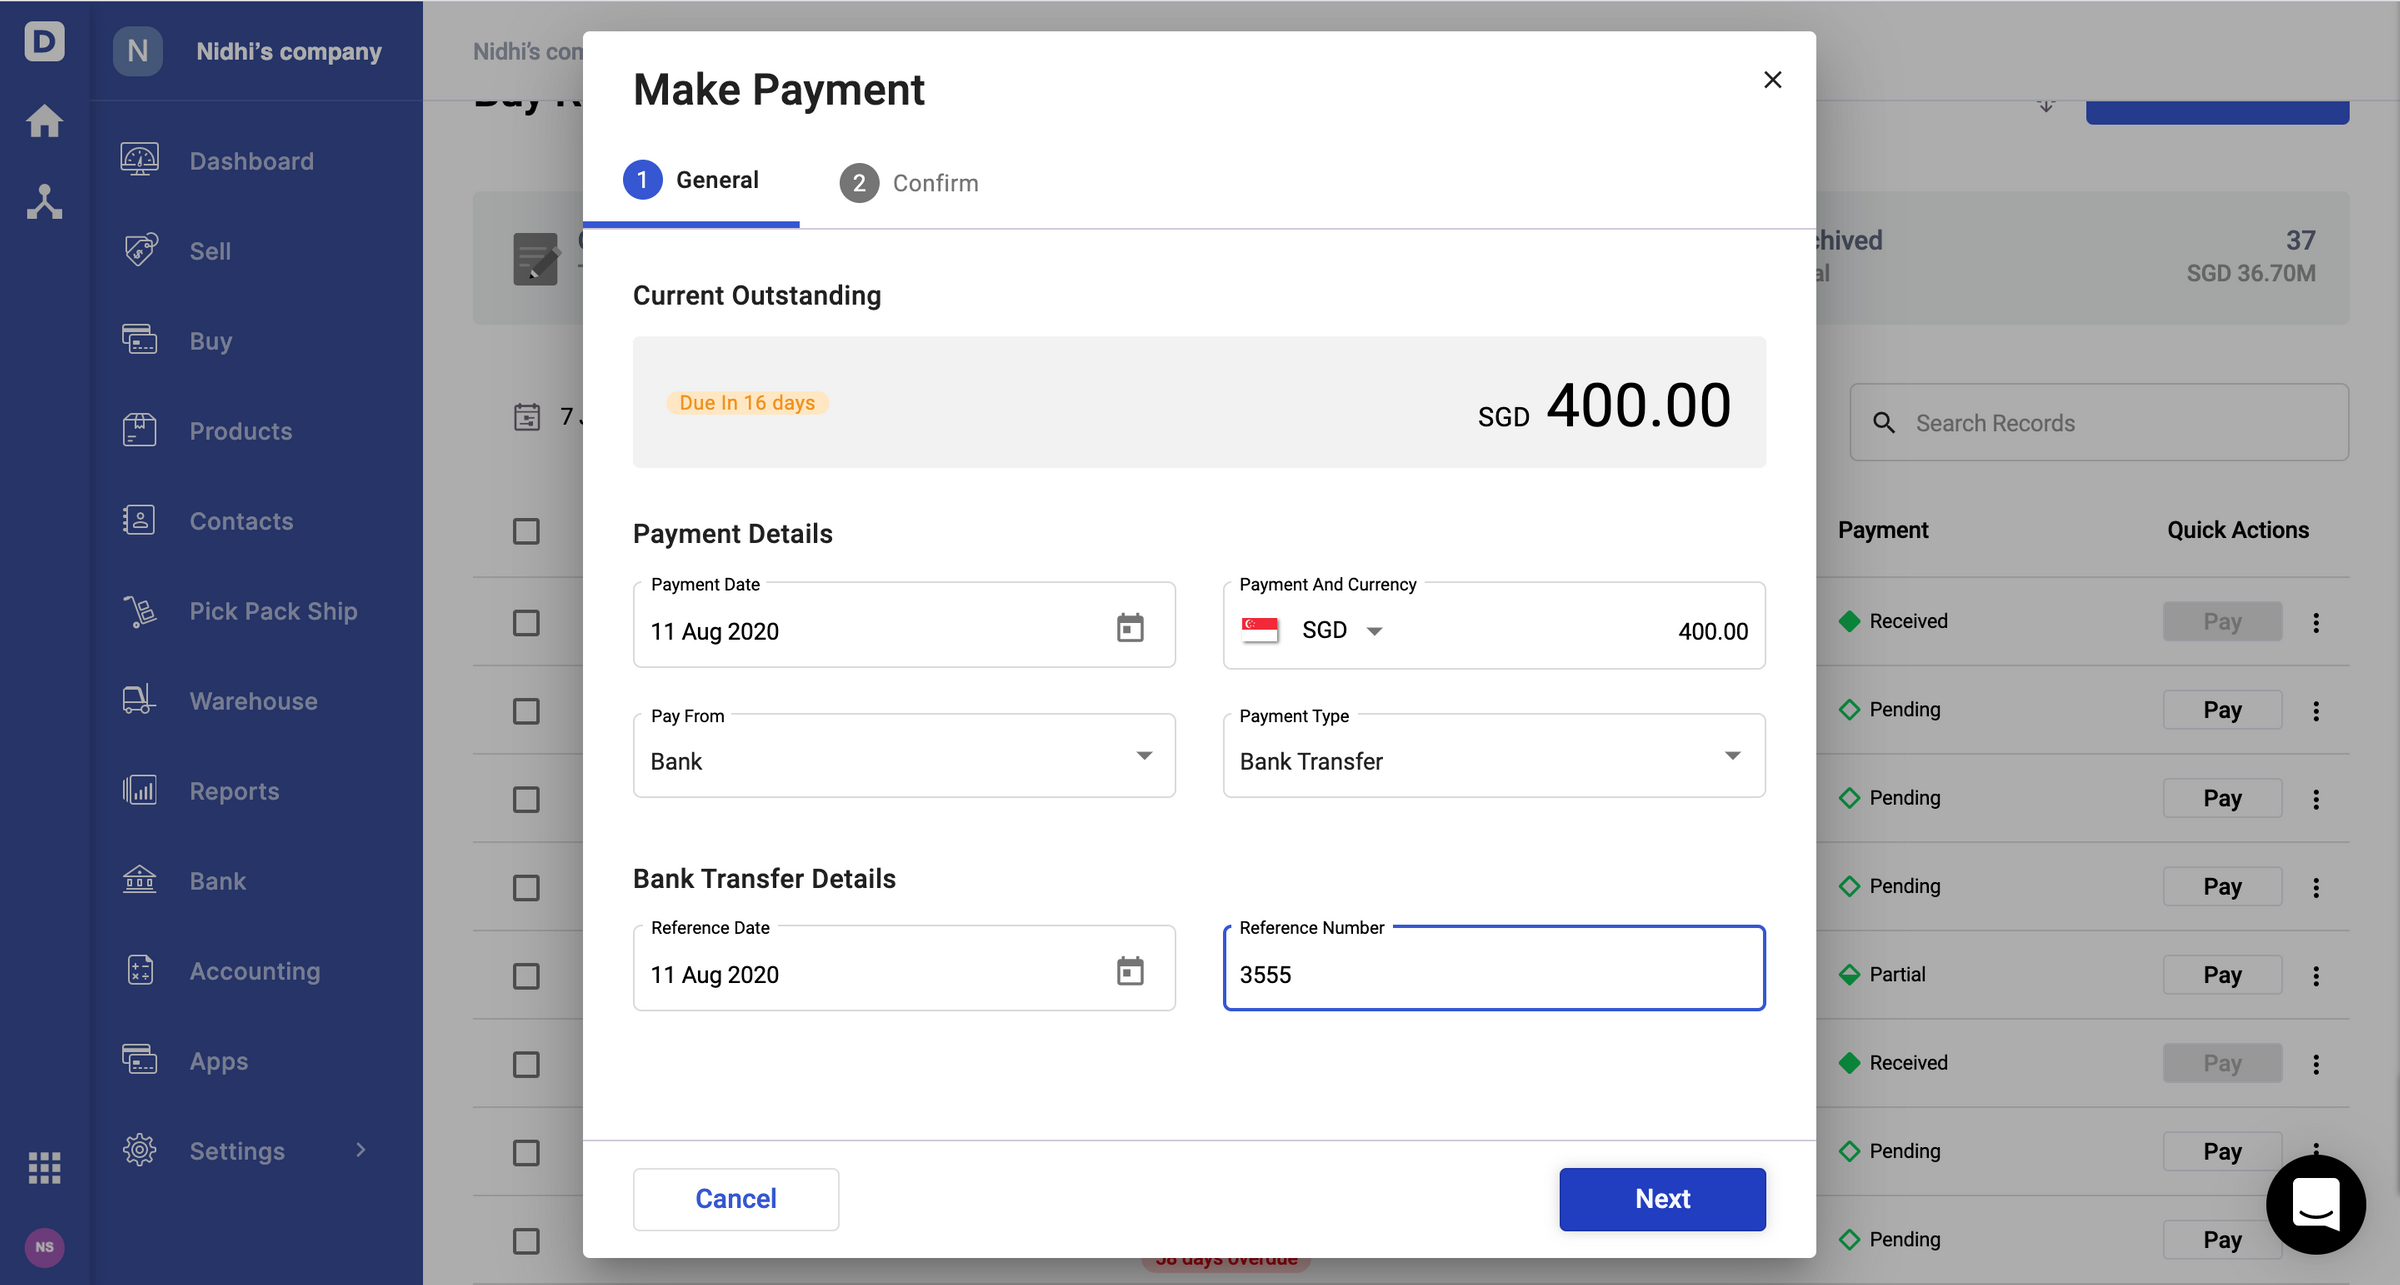The image size is (2400, 1285).
Task: Open the Reference Date calendar picker
Action: [x=1130, y=971]
